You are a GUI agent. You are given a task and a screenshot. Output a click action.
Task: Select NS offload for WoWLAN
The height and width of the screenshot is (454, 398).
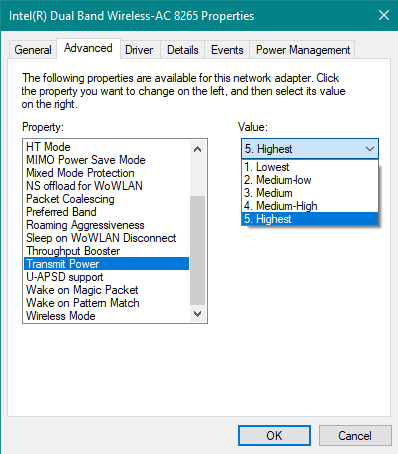[x=106, y=186]
